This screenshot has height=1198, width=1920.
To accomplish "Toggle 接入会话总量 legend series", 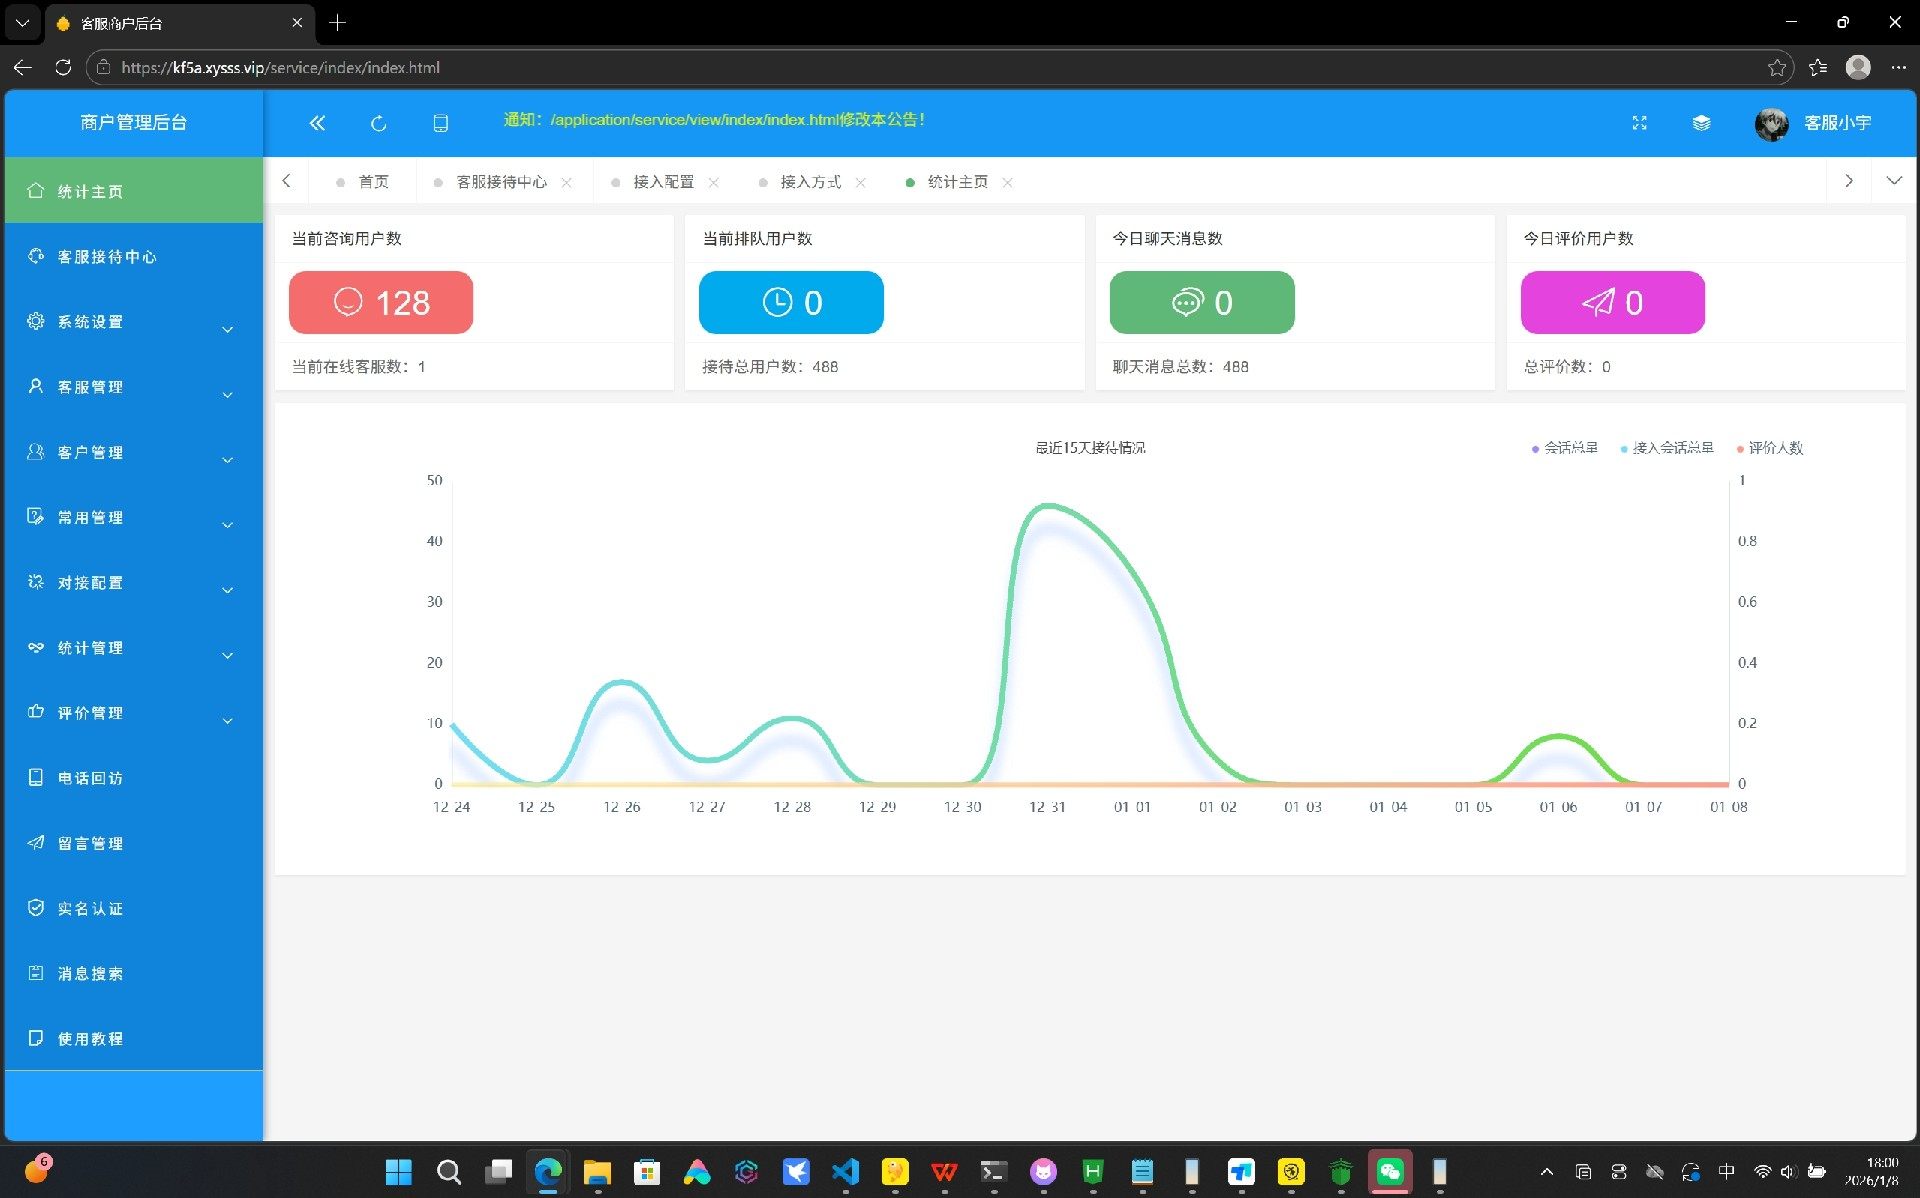I will pyautogui.click(x=1668, y=448).
